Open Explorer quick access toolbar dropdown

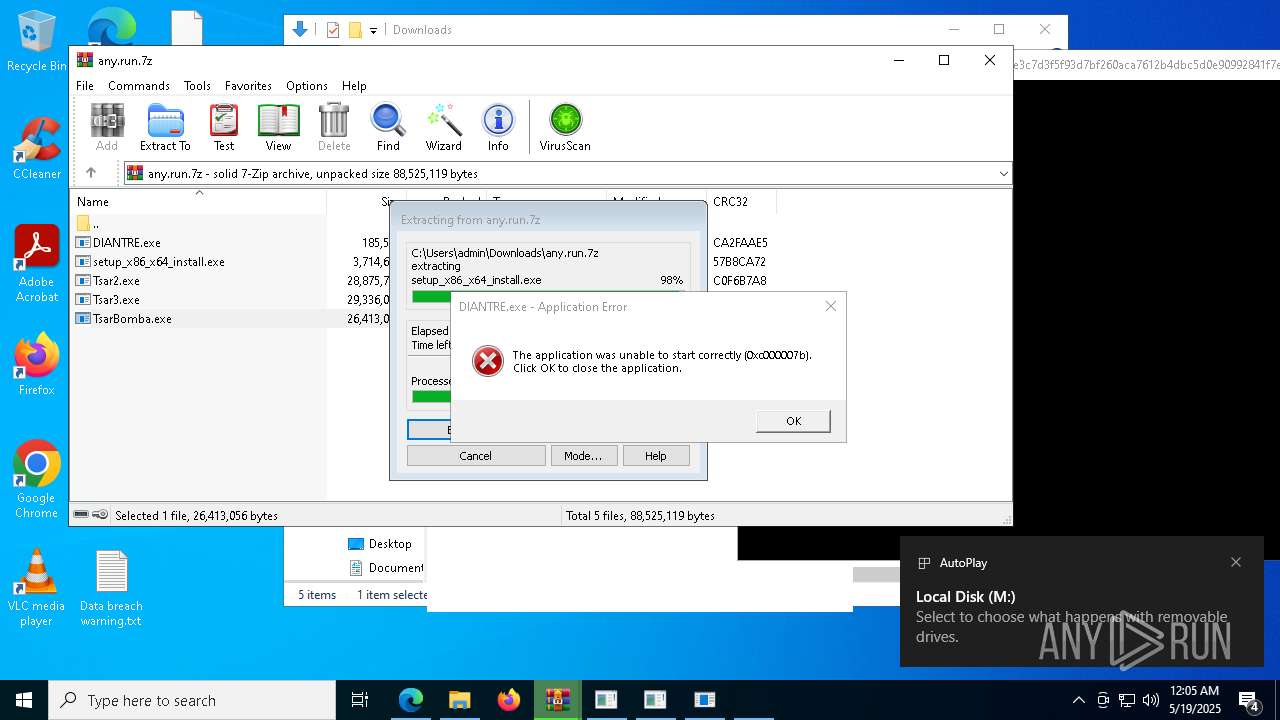(373, 30)
